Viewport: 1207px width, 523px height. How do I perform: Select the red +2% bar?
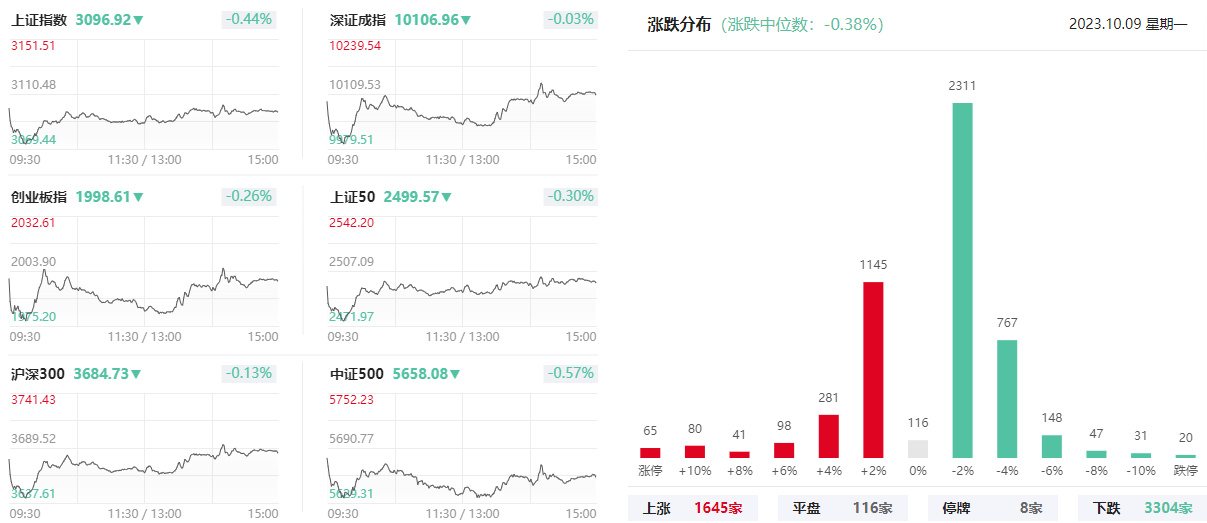tap(873, 369)
